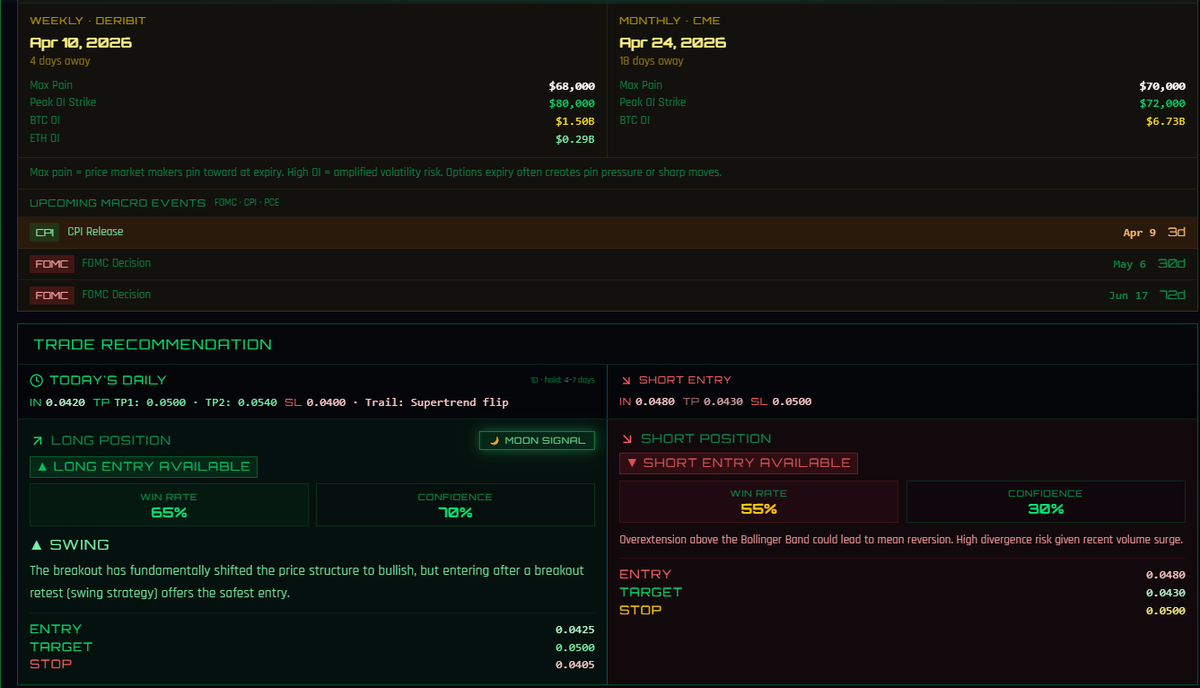Open the Moon Signal button
1200x688 pixels.
click(x=537, y=441)
